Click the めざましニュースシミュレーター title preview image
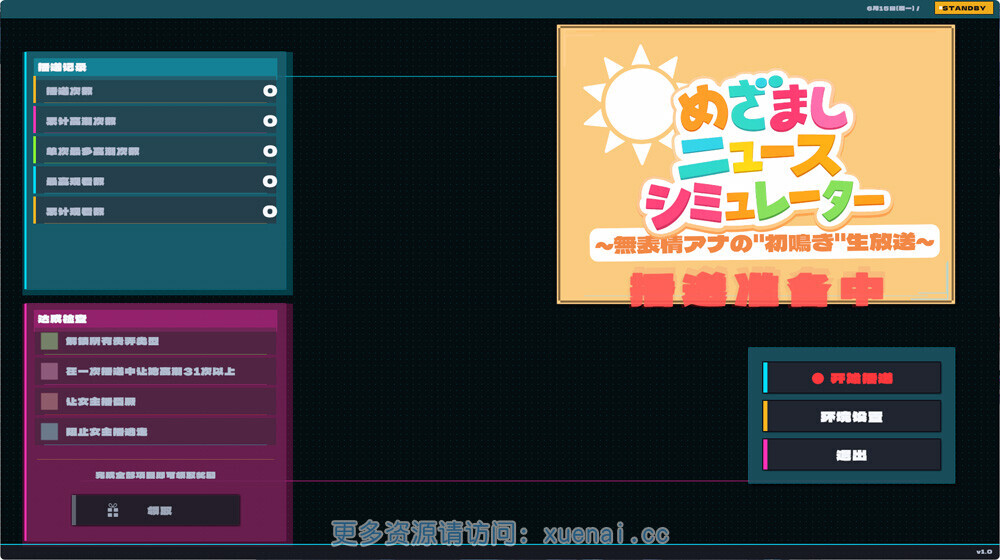This screenshot has height=560, width=1000. pos(756,165)
